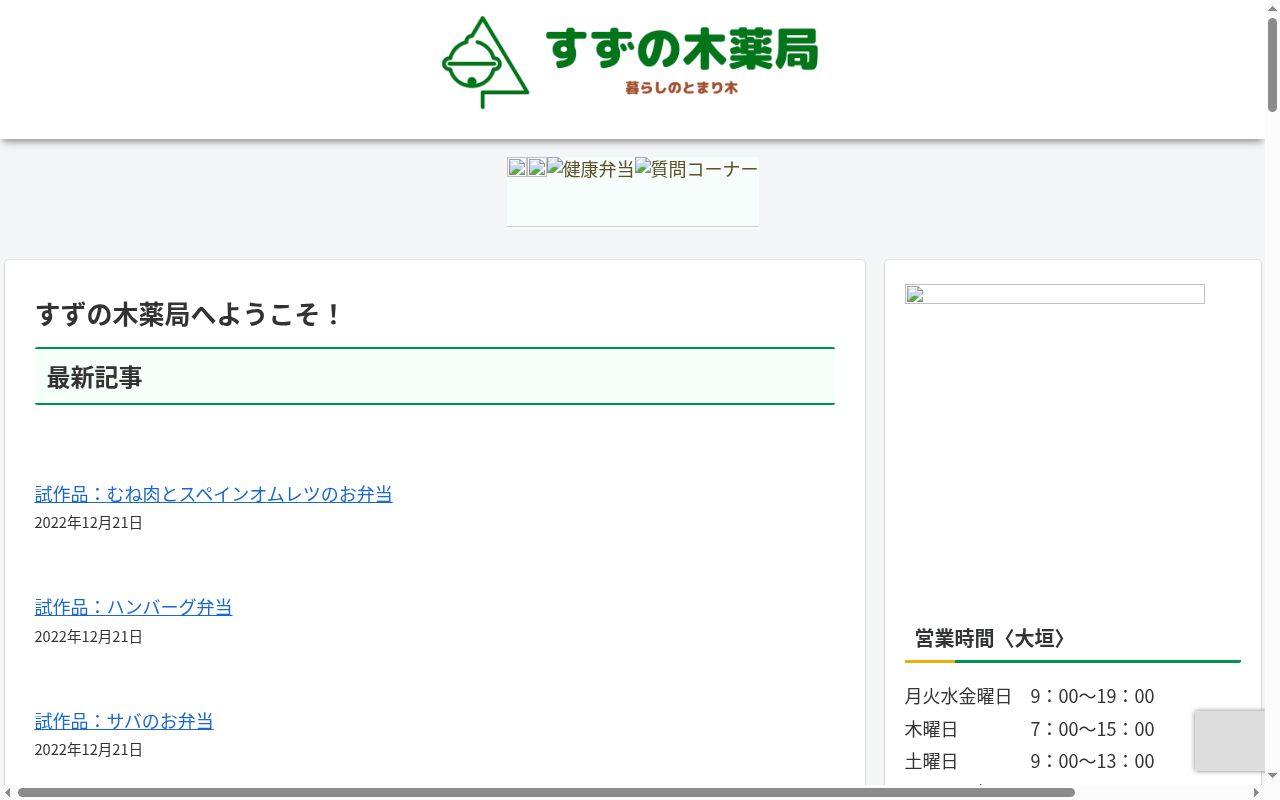
Task: Click the 木曜日 hours row
Action: tap(1030, 729)
